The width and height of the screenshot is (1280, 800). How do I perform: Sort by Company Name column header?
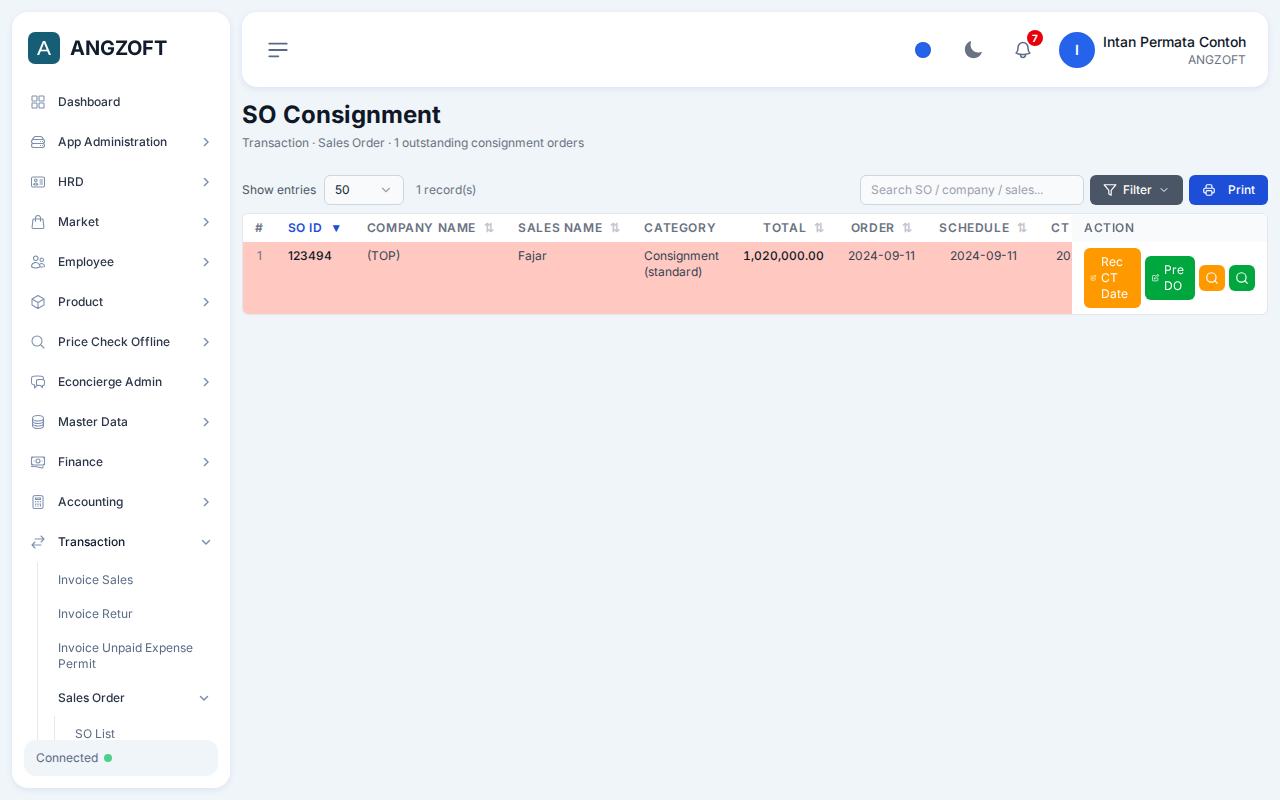(x=430, y=228)
